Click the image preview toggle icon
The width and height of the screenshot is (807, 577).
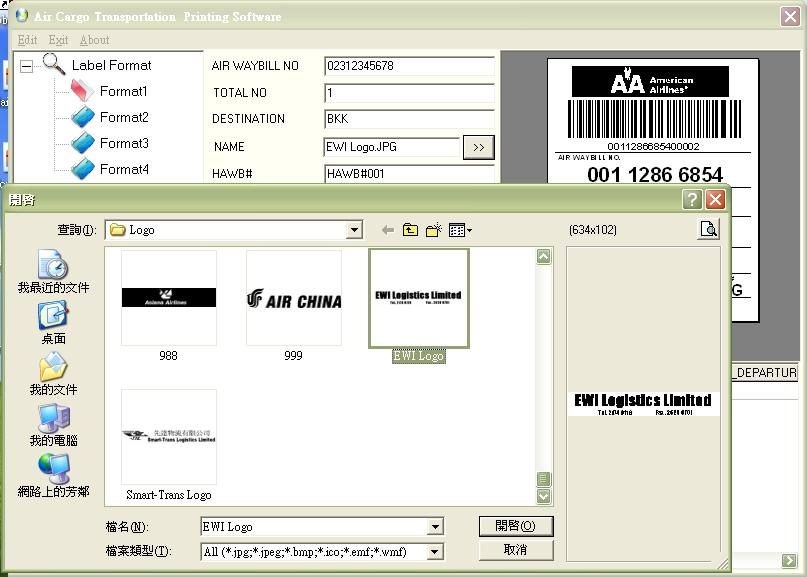(x=709, y=229)
